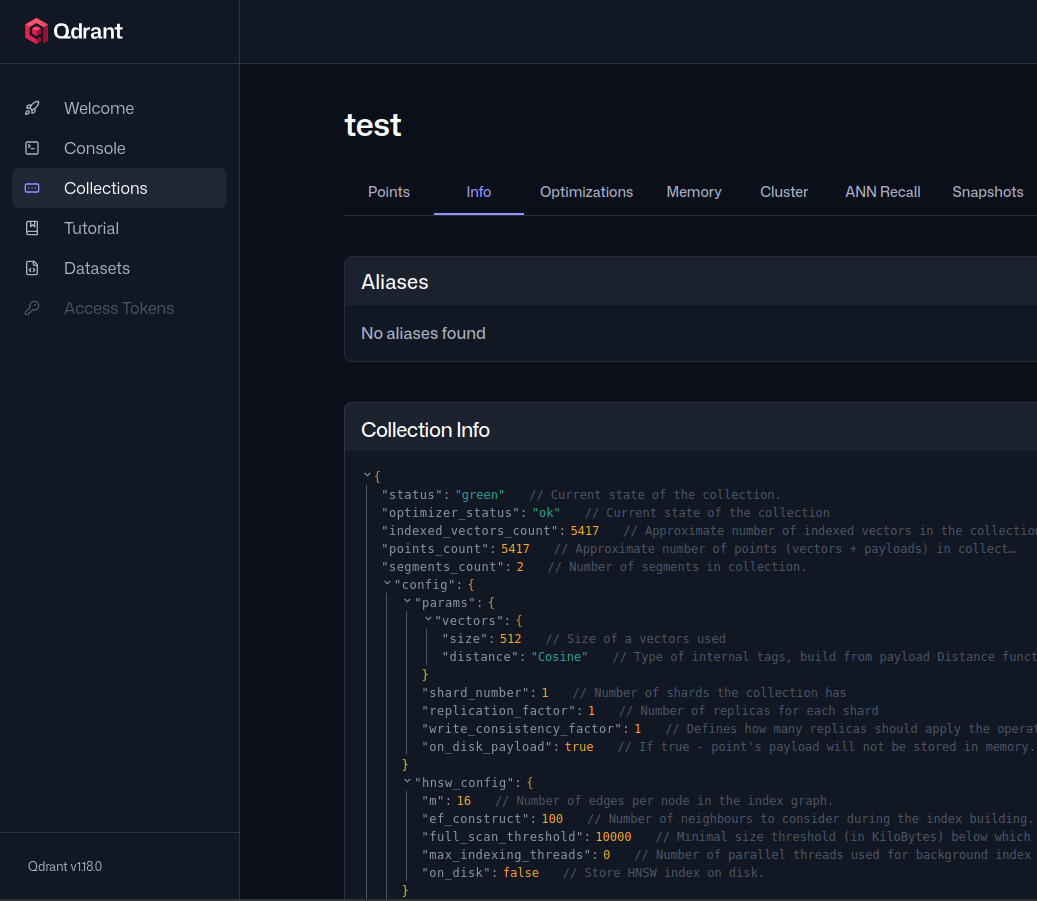The image size is (1037, 901).
Task: Click the Qdrant logo icon
Action: [x=36, y=31]
